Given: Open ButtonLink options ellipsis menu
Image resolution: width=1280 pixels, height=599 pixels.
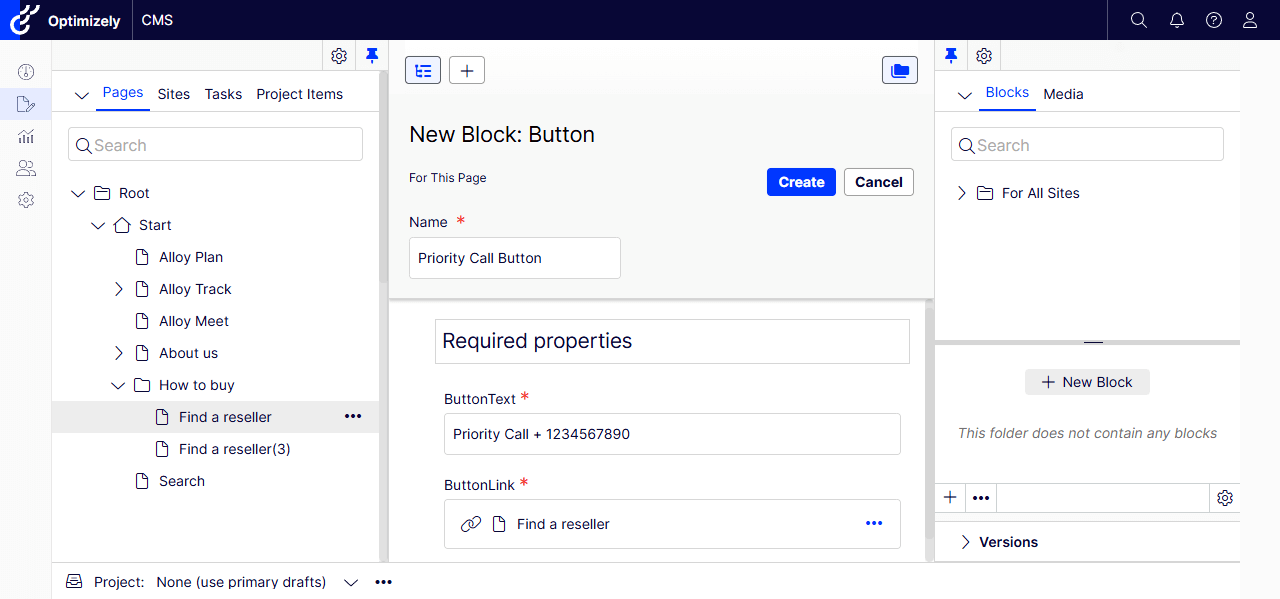Looking at the screenshot, I should [874, 524].
